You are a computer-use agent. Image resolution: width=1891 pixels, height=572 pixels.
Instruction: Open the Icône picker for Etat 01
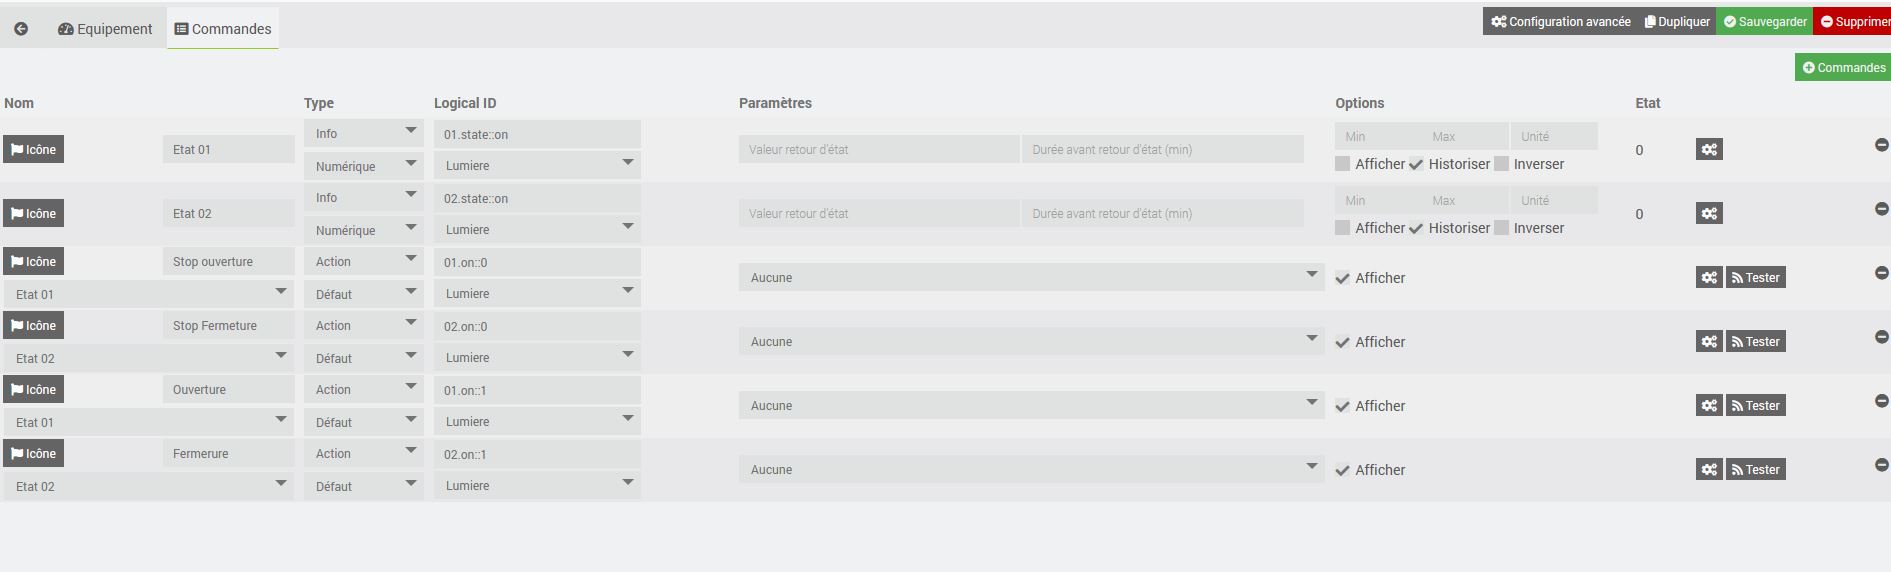pyautogui.click(x=33, y=150)
